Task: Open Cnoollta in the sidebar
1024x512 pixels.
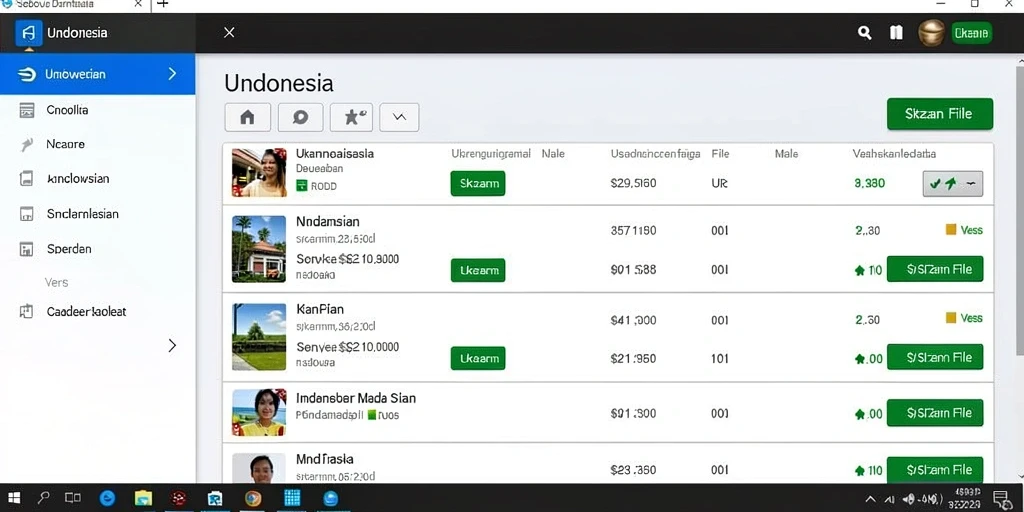Action: coord(67,110)
